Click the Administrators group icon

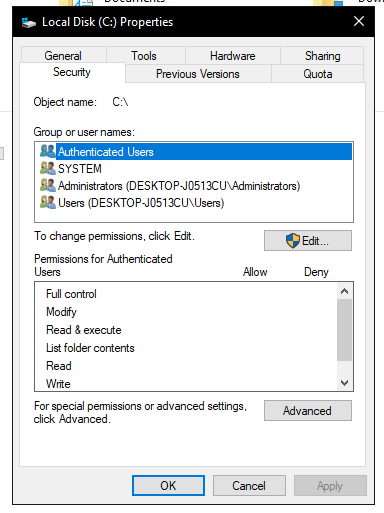48,185
